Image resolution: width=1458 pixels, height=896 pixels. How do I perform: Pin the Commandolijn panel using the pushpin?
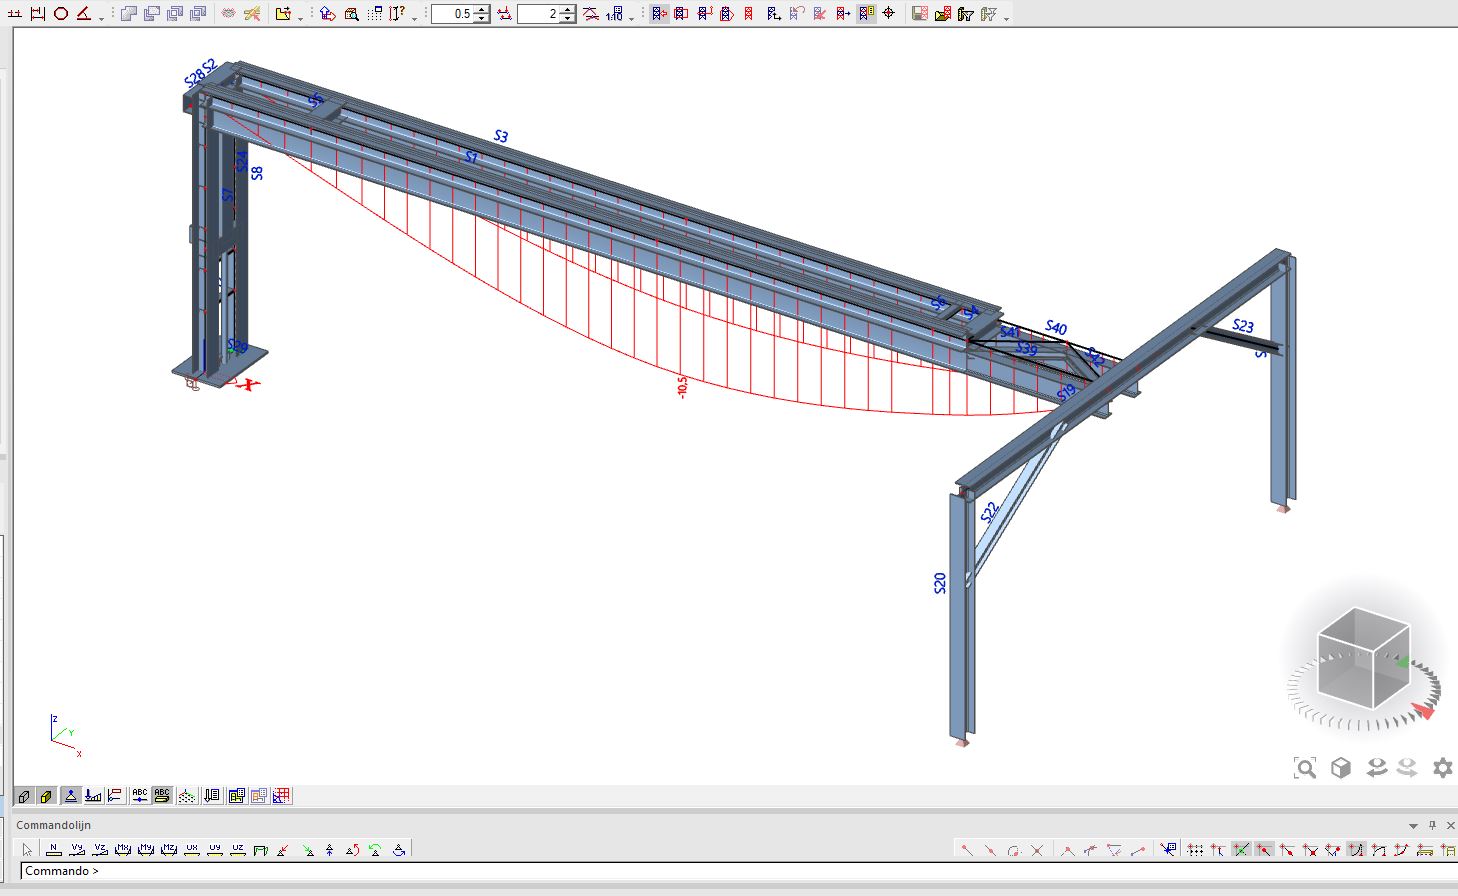click(x=1432, y=826)
